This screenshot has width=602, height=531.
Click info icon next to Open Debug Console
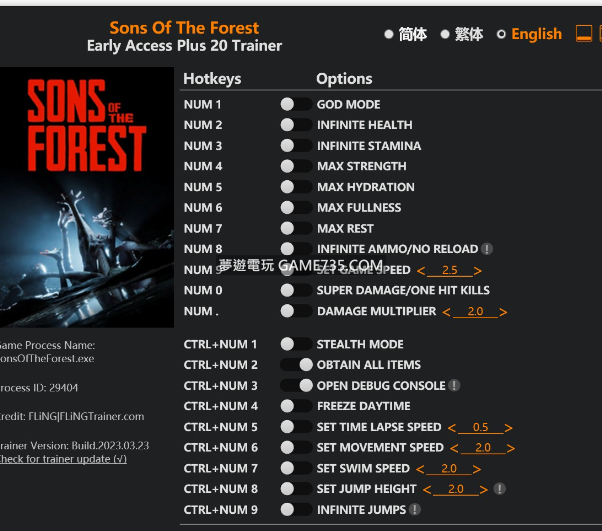tap(454, 385)
